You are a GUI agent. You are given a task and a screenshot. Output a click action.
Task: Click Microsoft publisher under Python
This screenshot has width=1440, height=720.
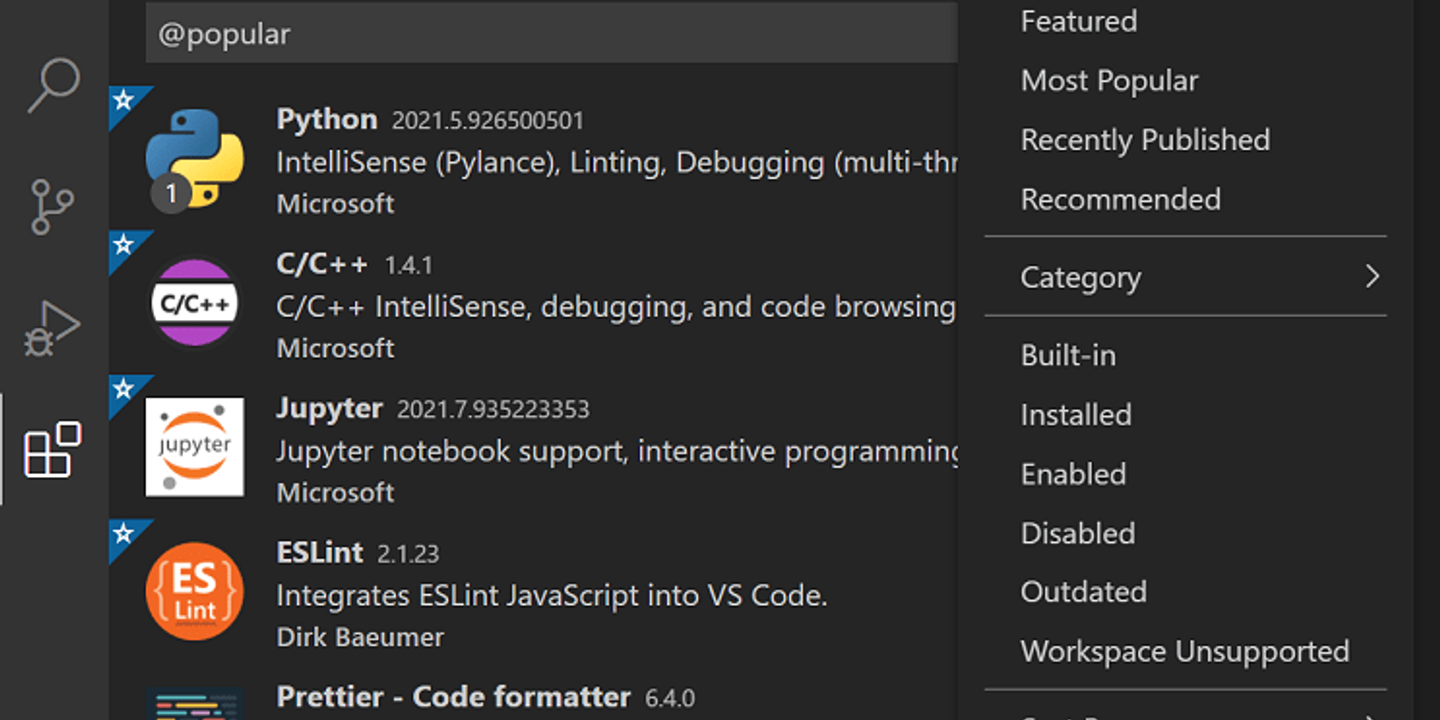click(335, 204)
